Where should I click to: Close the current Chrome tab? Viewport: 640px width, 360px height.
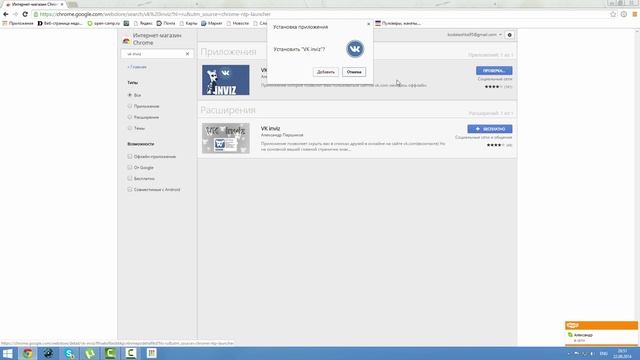click(62, 4)
